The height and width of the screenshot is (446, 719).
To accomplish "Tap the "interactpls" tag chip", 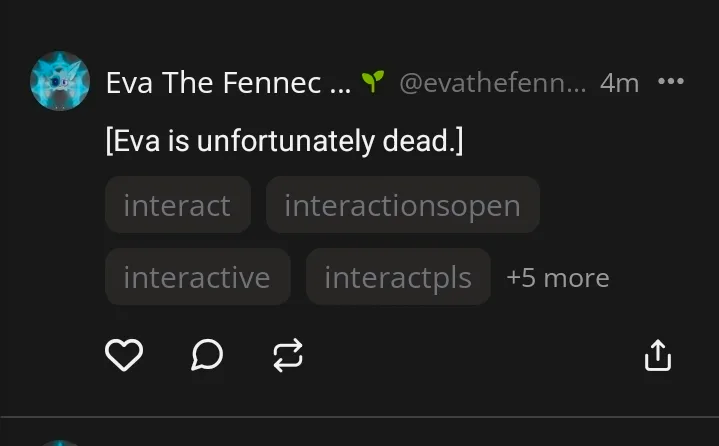I will click(x=398, y=277).
